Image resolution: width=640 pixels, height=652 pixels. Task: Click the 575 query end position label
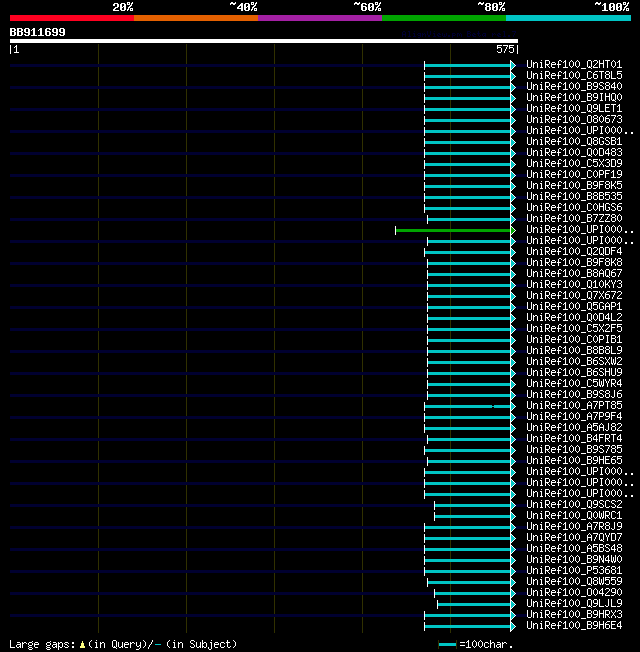[505, 49]
